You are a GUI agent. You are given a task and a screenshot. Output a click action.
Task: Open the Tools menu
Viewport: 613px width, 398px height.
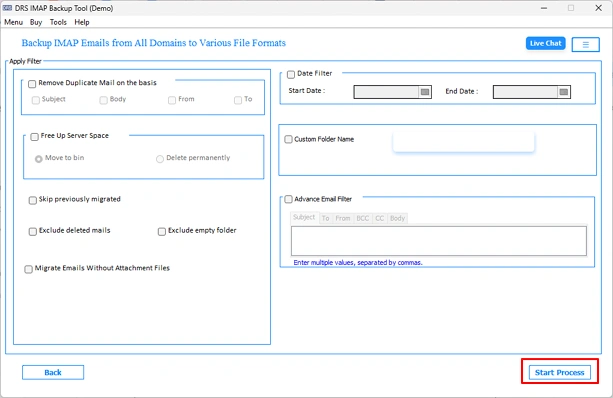coord(58,22)
